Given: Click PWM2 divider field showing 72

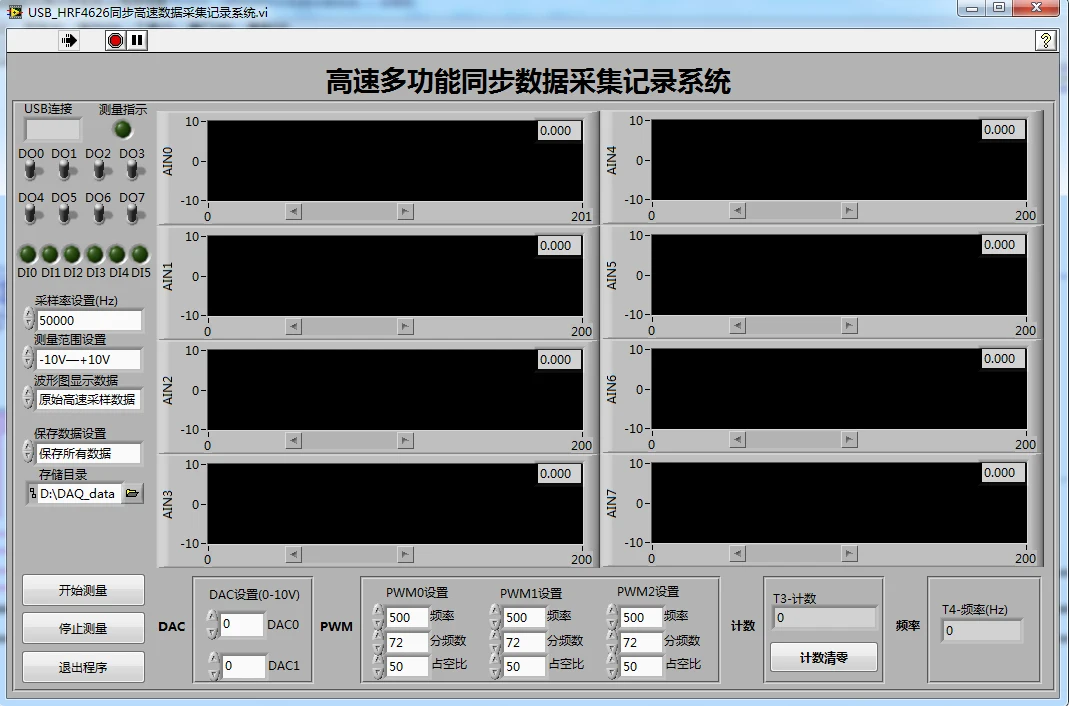Looking at the screenshot, I should (641, 642).
